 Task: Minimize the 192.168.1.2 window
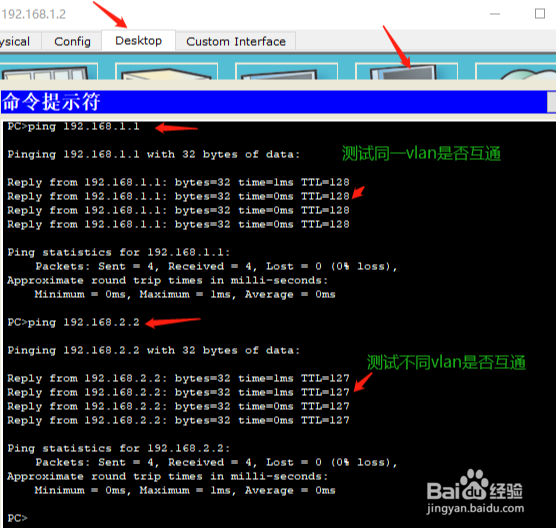[495, 14]
